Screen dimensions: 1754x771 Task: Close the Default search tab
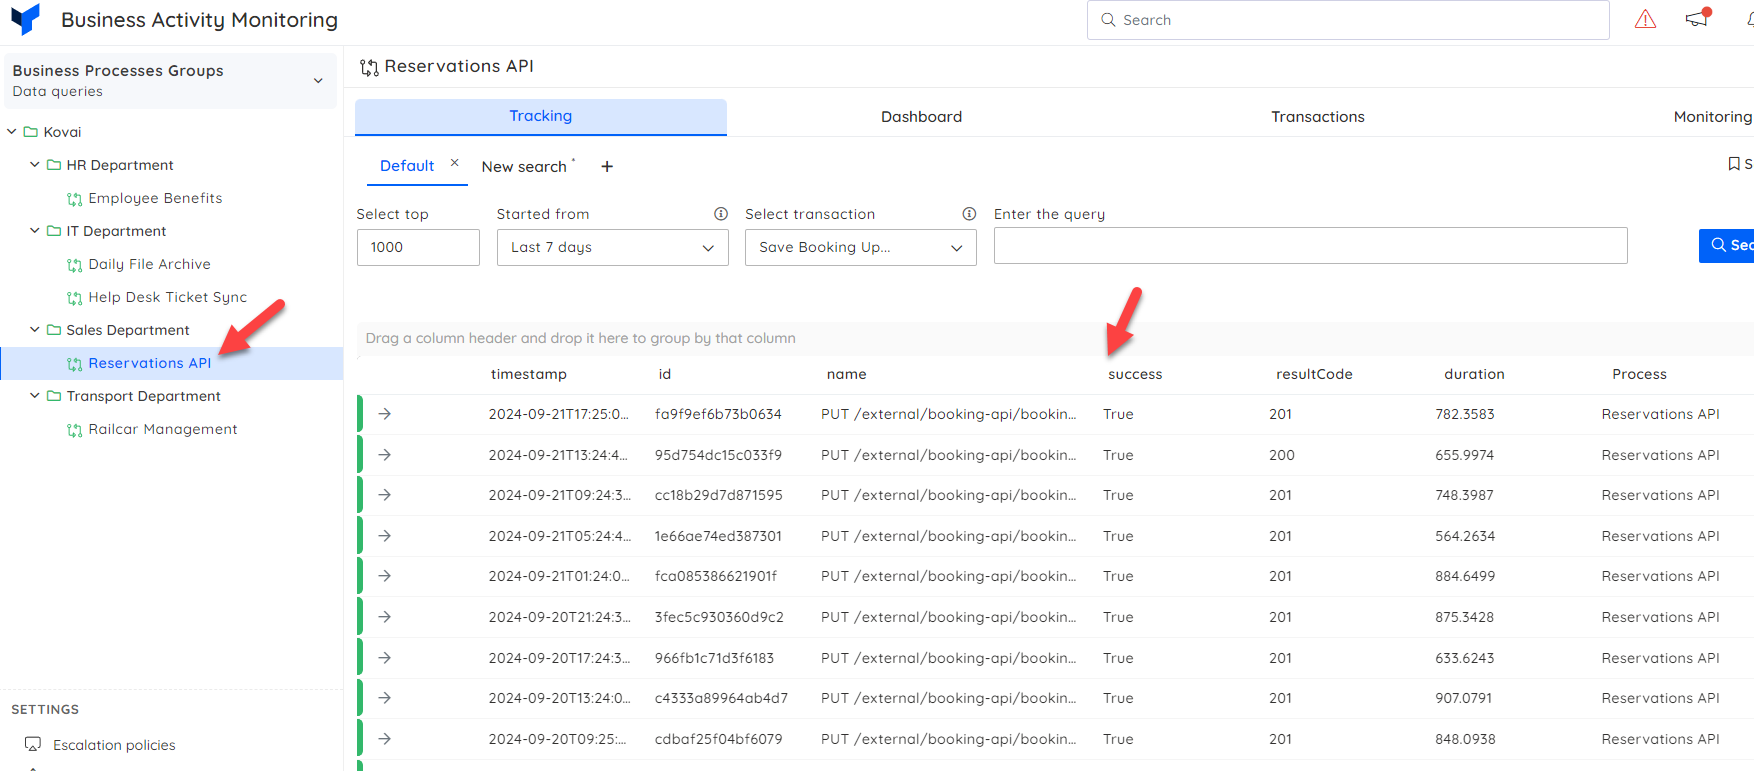click(x=454, y=162)
